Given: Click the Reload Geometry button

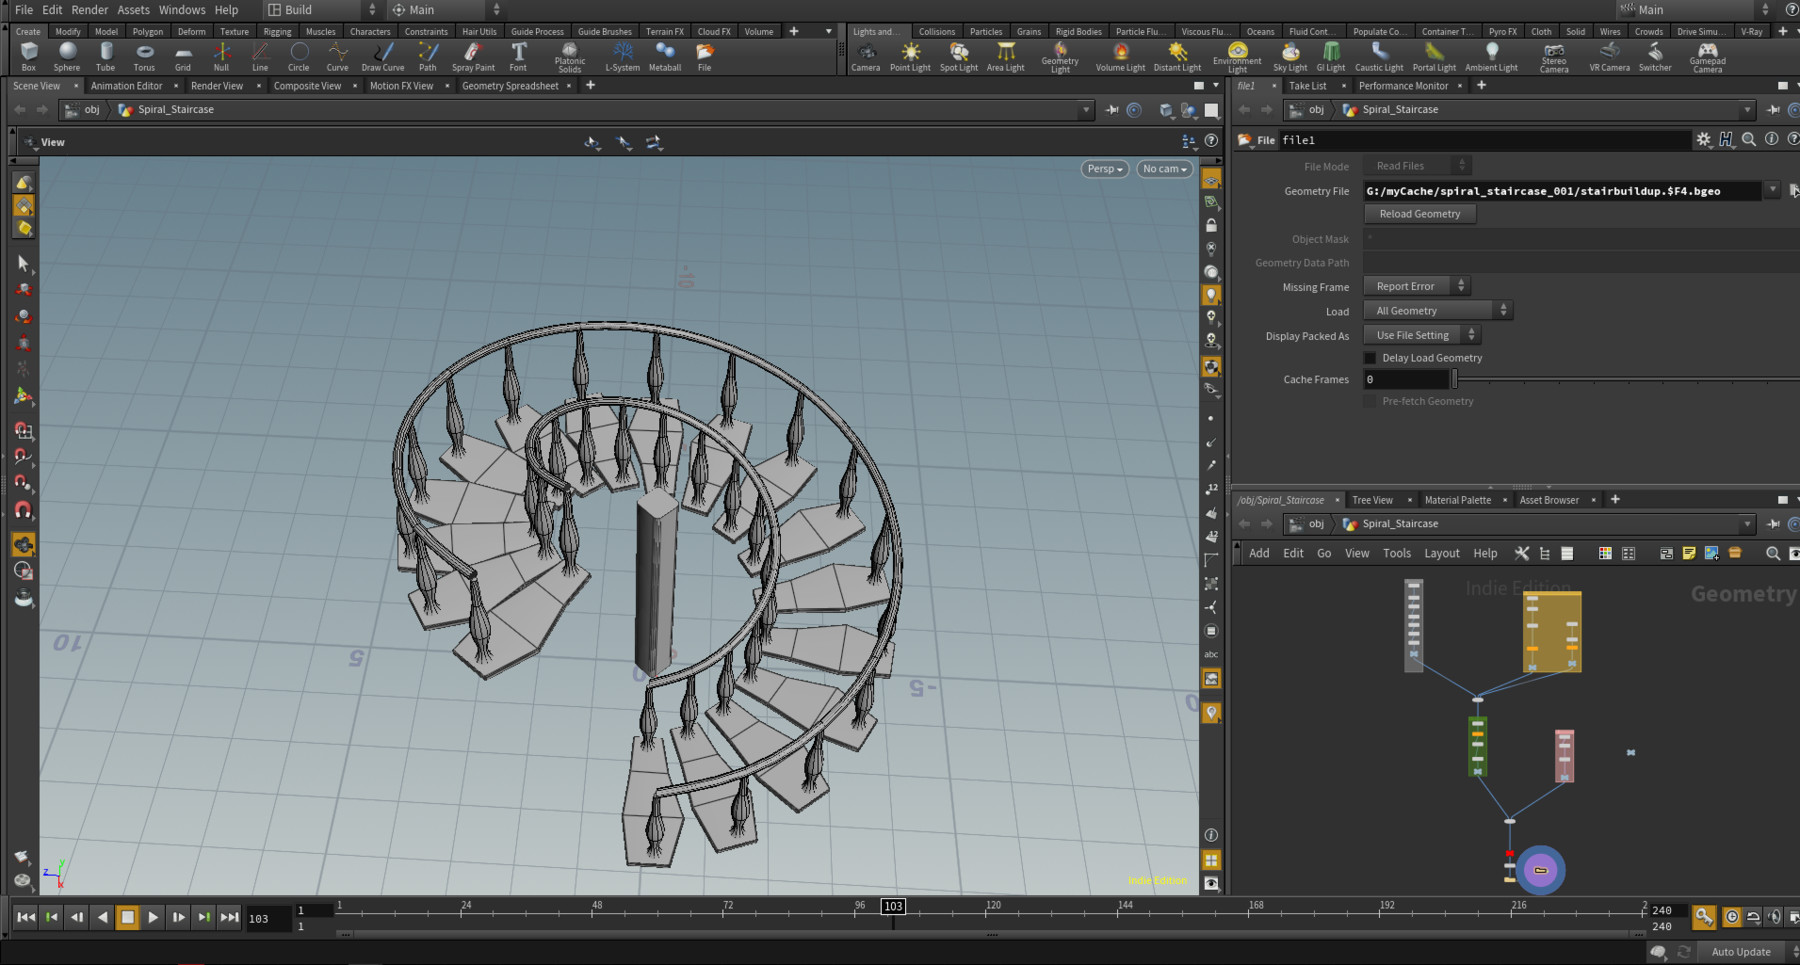Looking at the screenshot, I should click(1419, 213).
